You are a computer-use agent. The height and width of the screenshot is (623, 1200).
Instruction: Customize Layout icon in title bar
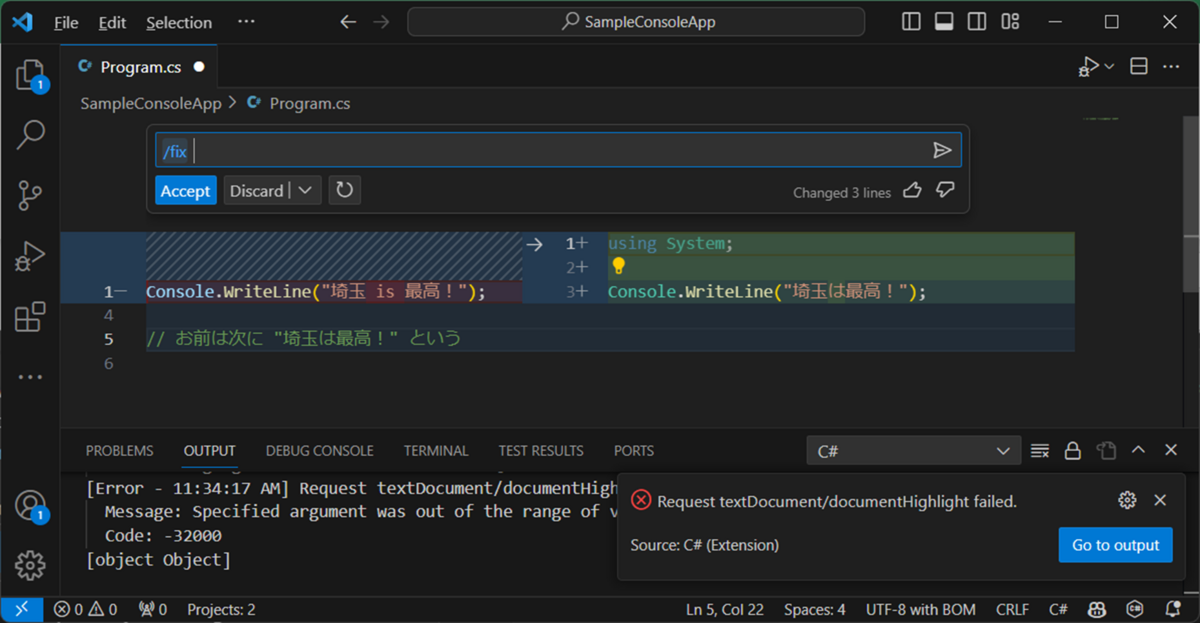[1010, 22]
